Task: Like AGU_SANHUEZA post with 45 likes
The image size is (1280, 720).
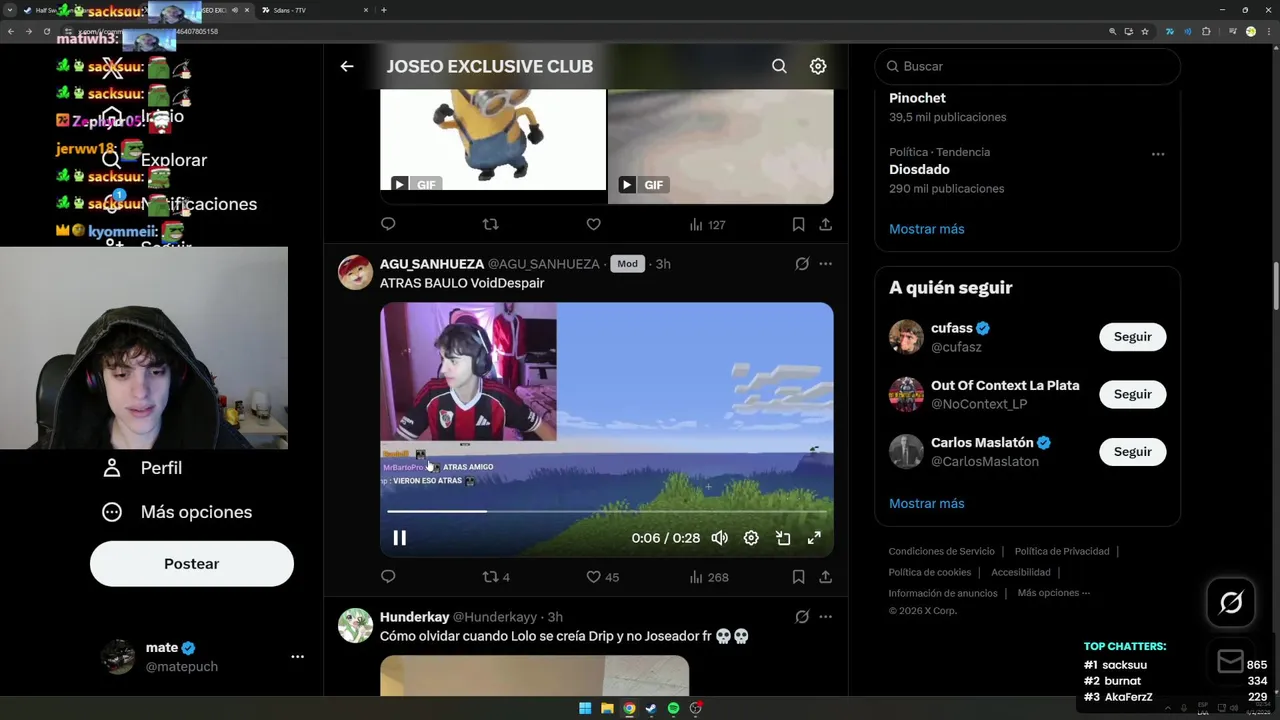Action: point(602,577)
